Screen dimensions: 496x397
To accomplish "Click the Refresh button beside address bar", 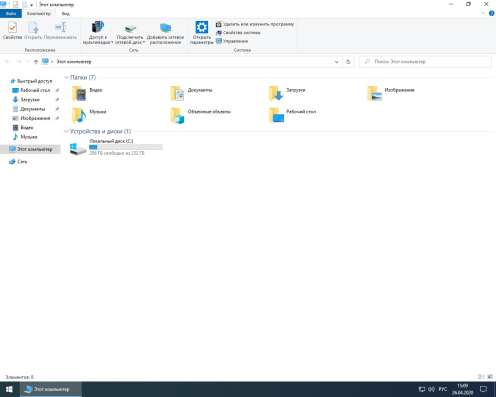I will [x=348, y=62].
